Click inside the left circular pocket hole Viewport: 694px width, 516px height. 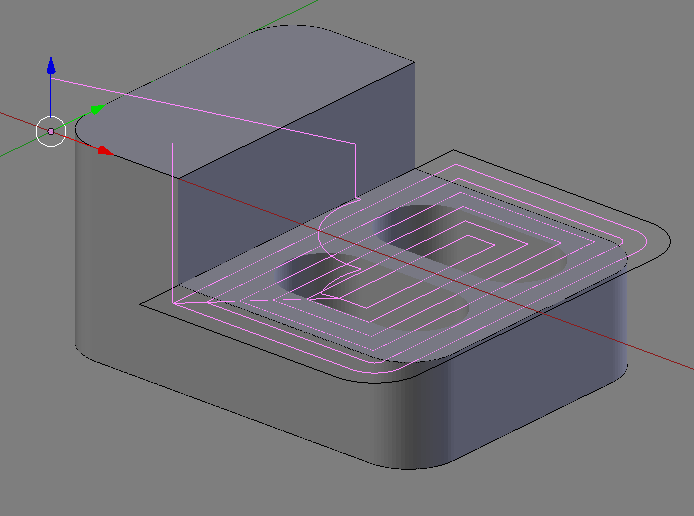pyautogui.click(x=312, y=273)
